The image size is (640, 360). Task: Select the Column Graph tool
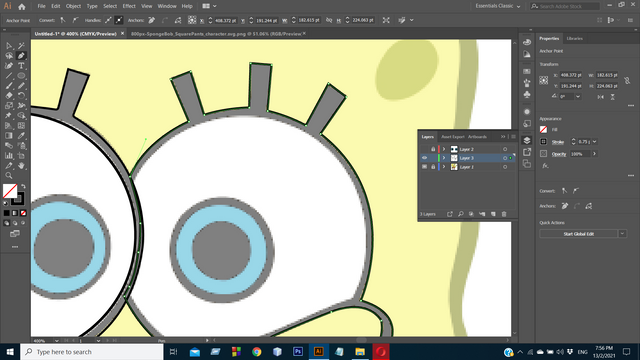coord(9,156)
